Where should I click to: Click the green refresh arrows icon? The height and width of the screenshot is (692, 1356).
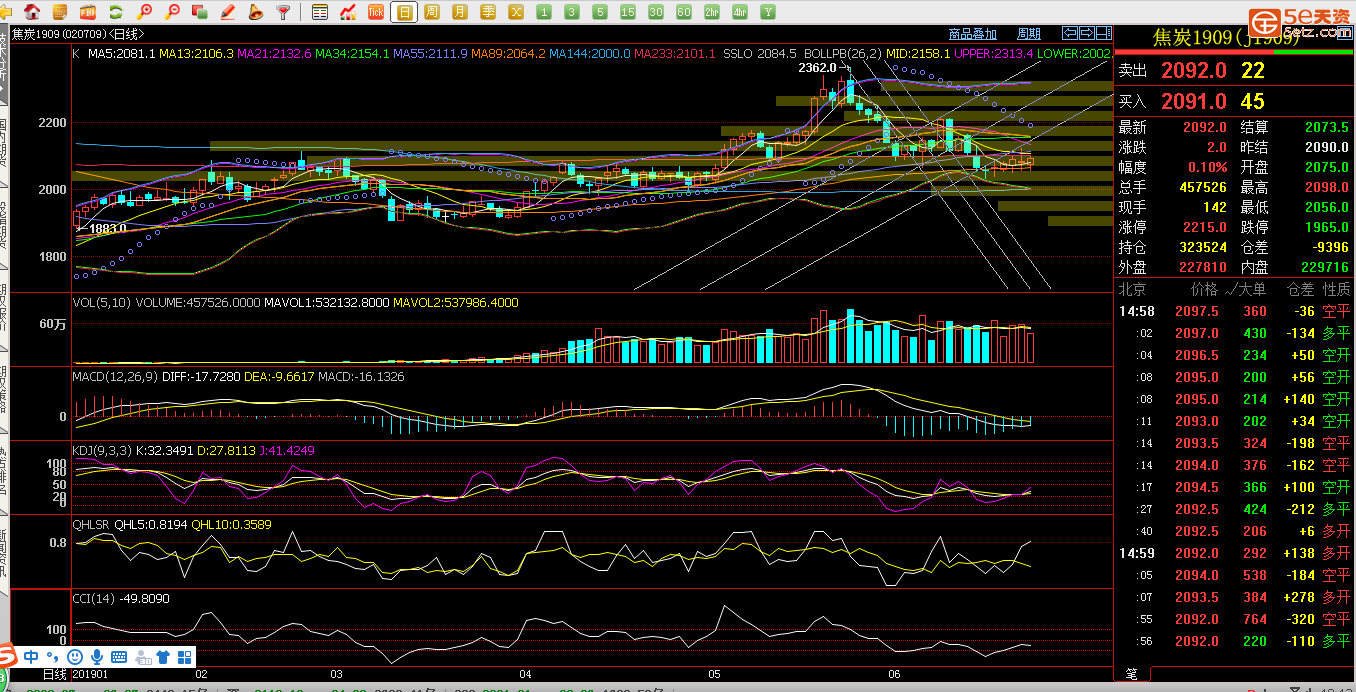116,12
